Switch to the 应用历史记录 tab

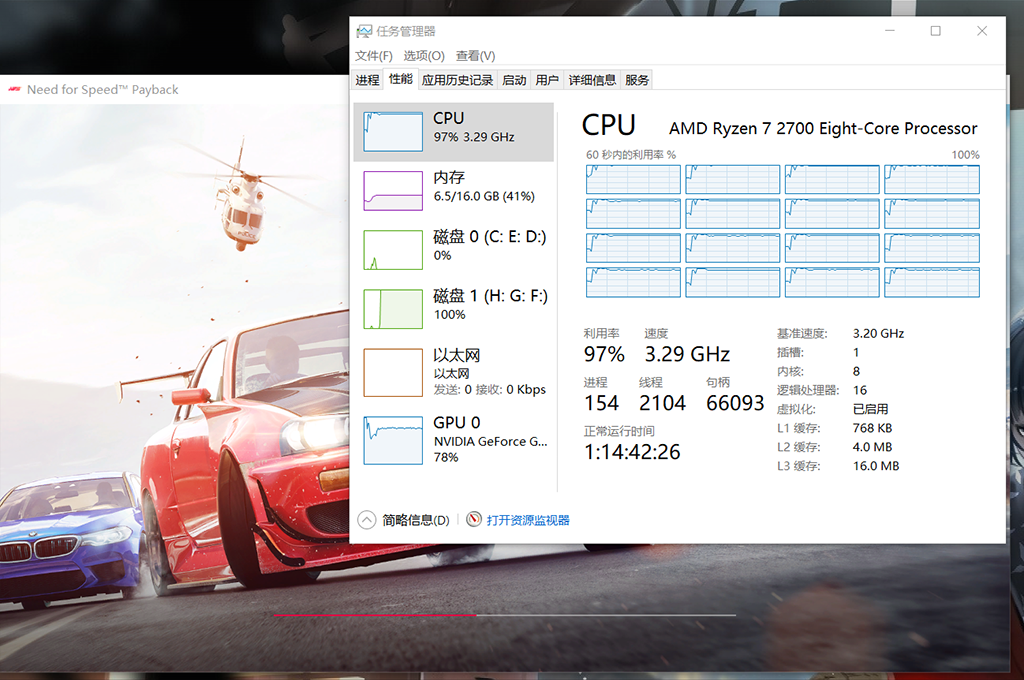(457, 80)
